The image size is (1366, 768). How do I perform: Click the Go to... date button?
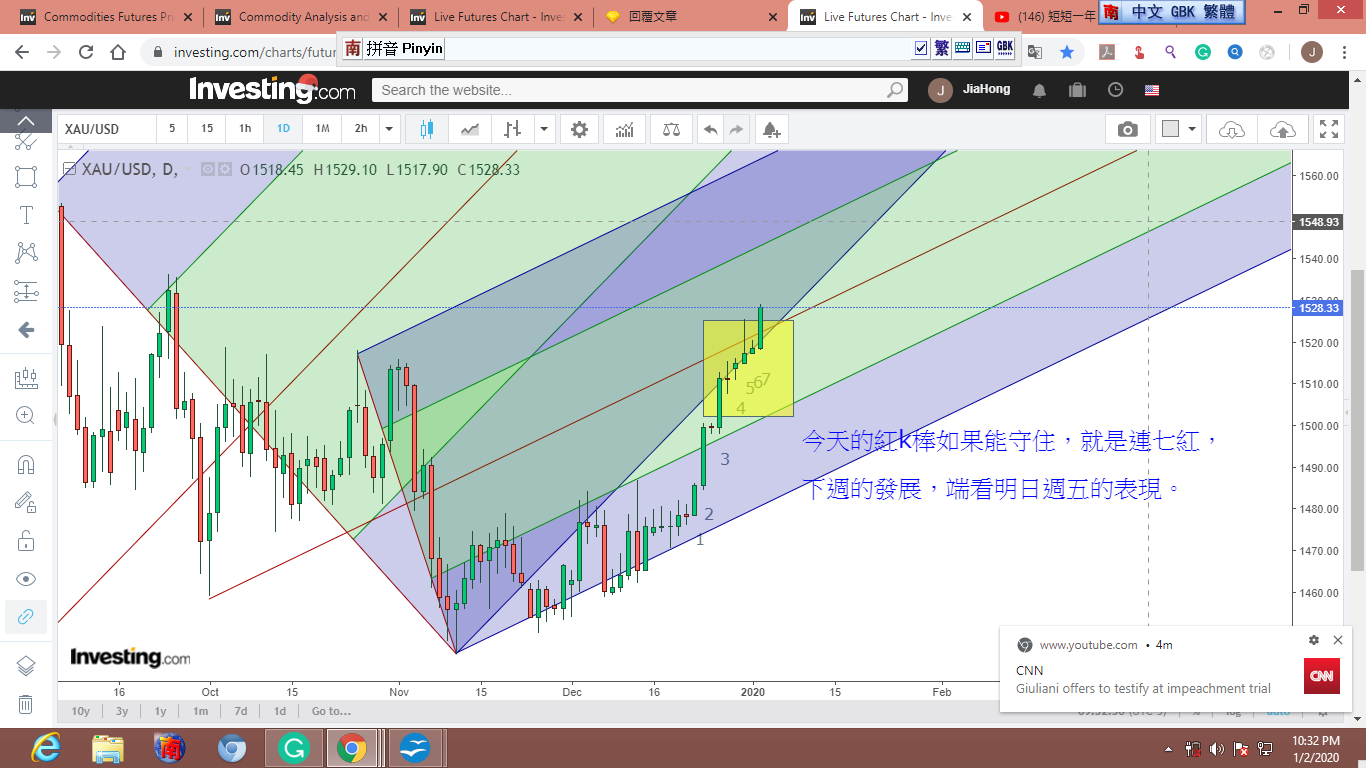[331, 711]
